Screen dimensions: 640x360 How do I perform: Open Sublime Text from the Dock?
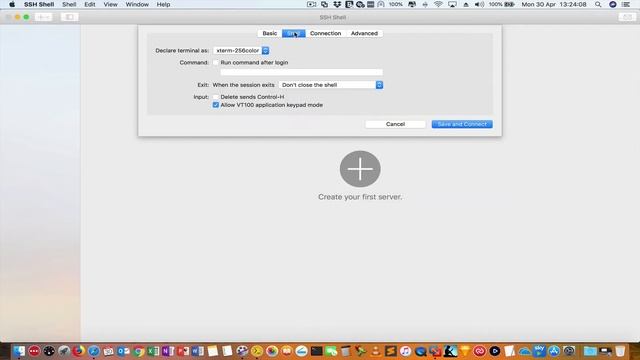(x=391, y=351)
